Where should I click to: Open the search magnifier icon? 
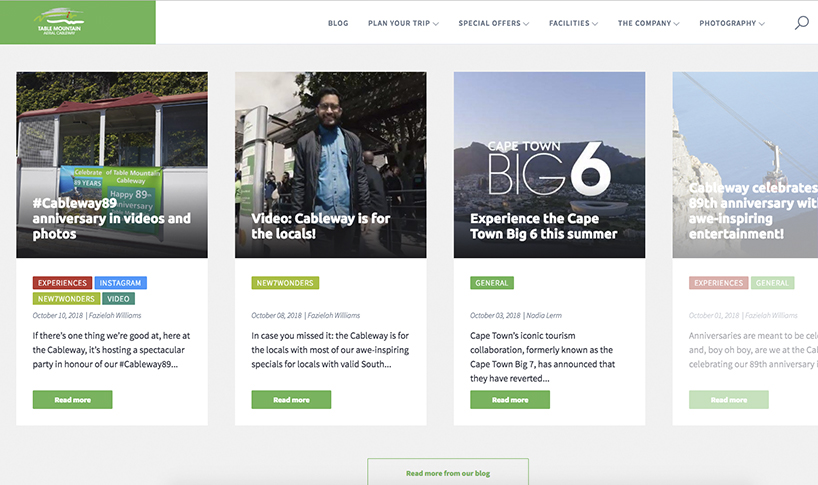[x=801, y=23]
